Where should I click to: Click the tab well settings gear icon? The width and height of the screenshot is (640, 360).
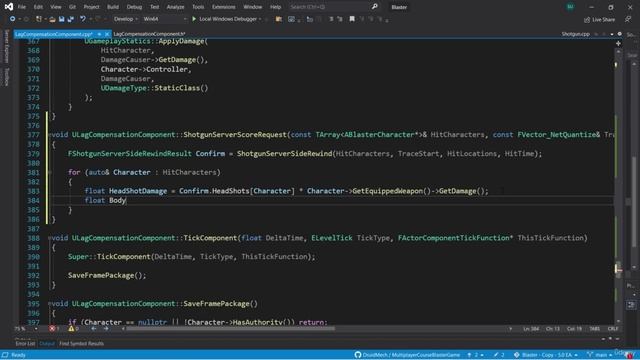tap(620, 34)
